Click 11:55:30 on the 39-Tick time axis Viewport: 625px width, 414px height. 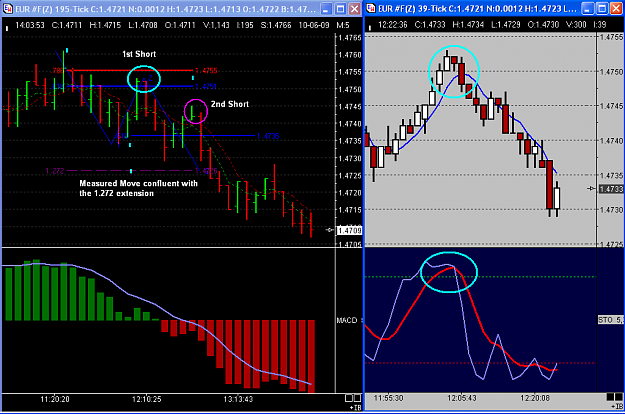pos(389,398)
